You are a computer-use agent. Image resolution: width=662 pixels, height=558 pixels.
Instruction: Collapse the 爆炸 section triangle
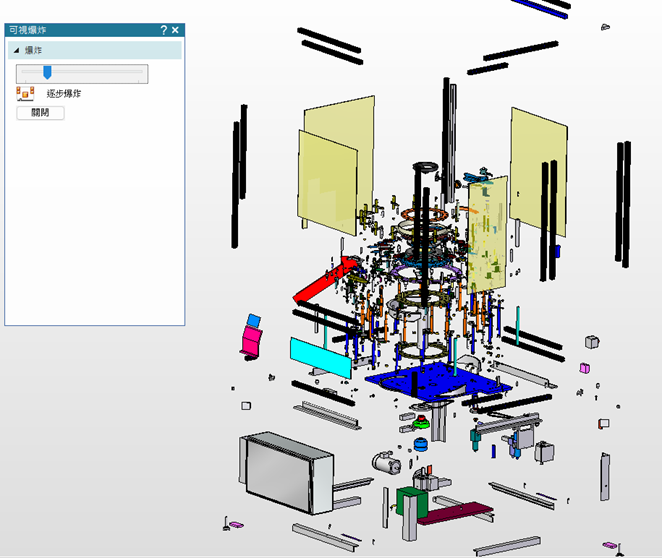tap(16, 50)
